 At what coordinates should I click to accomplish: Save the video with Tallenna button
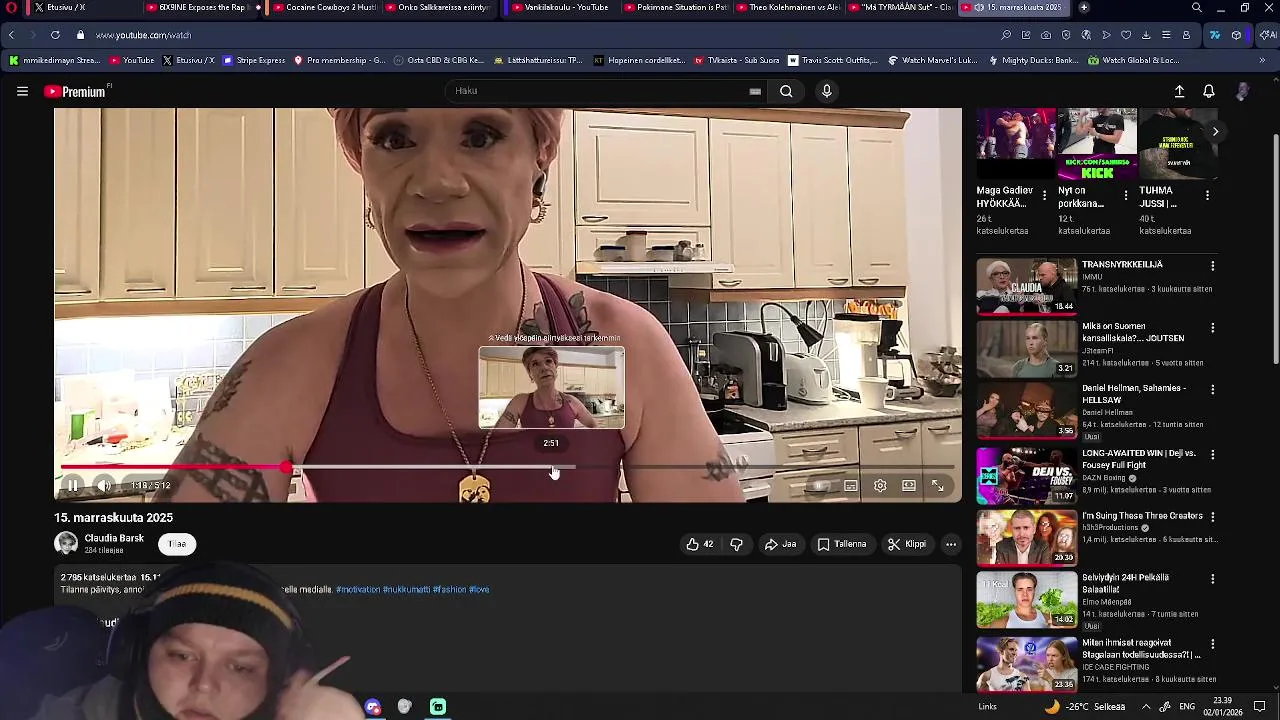[842, 544]
